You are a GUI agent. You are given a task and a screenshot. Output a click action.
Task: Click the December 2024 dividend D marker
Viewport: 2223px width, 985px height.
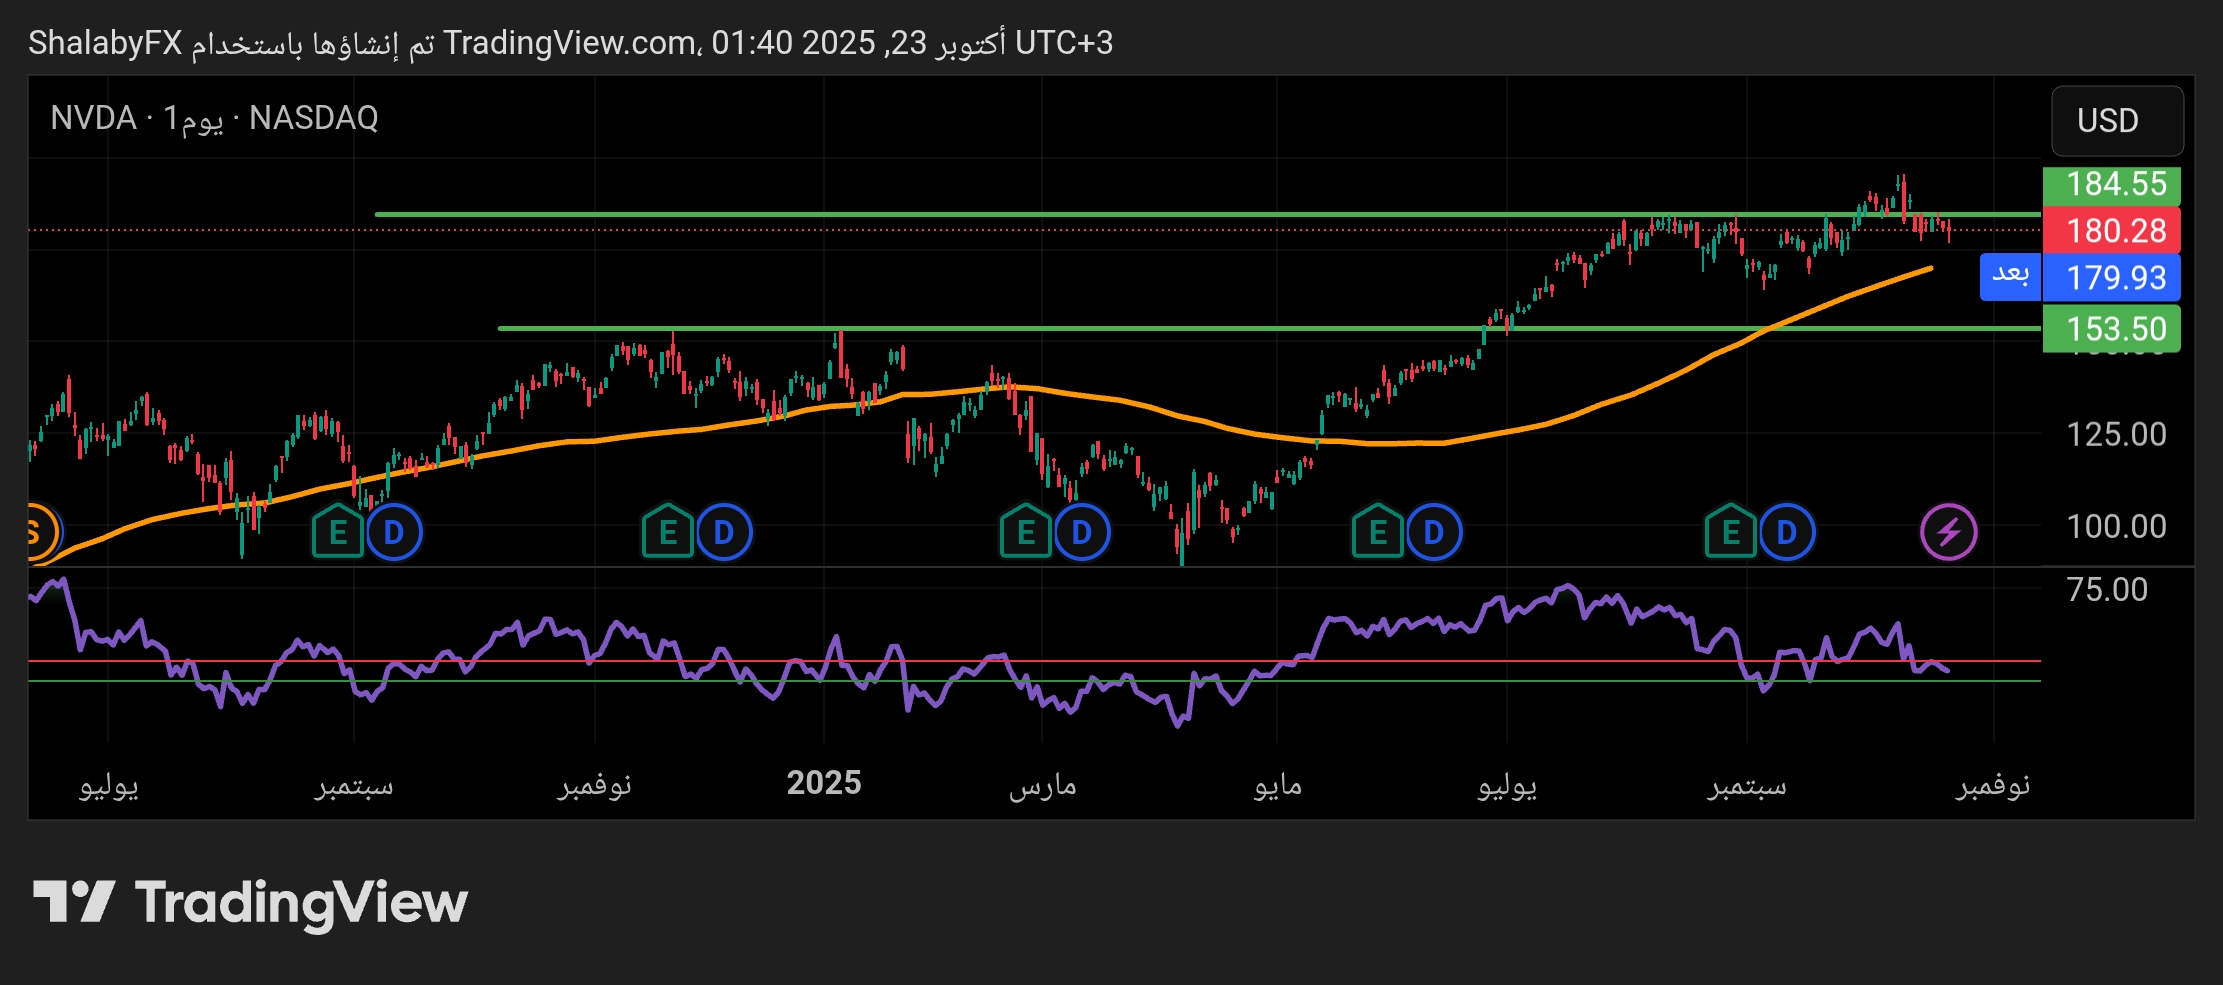point(724,532)
